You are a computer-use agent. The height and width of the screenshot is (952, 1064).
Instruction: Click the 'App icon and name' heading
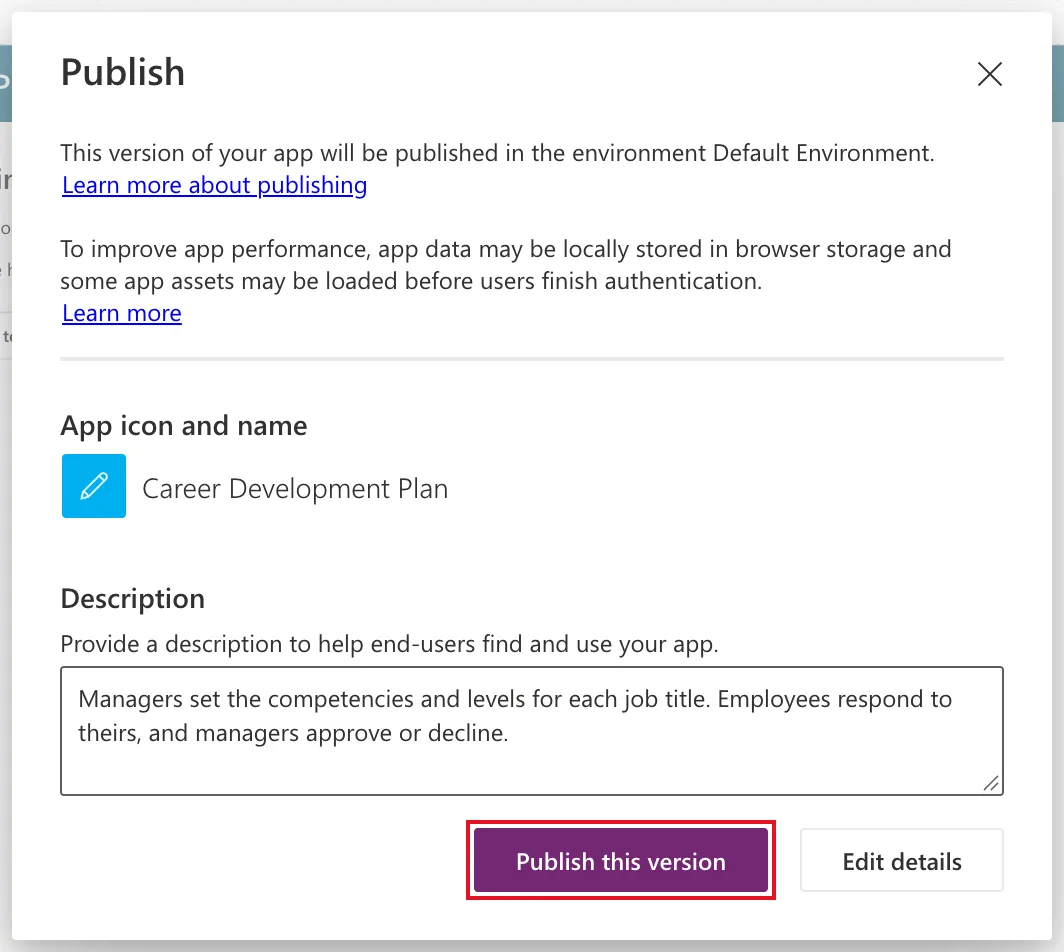tap(184, 426)
